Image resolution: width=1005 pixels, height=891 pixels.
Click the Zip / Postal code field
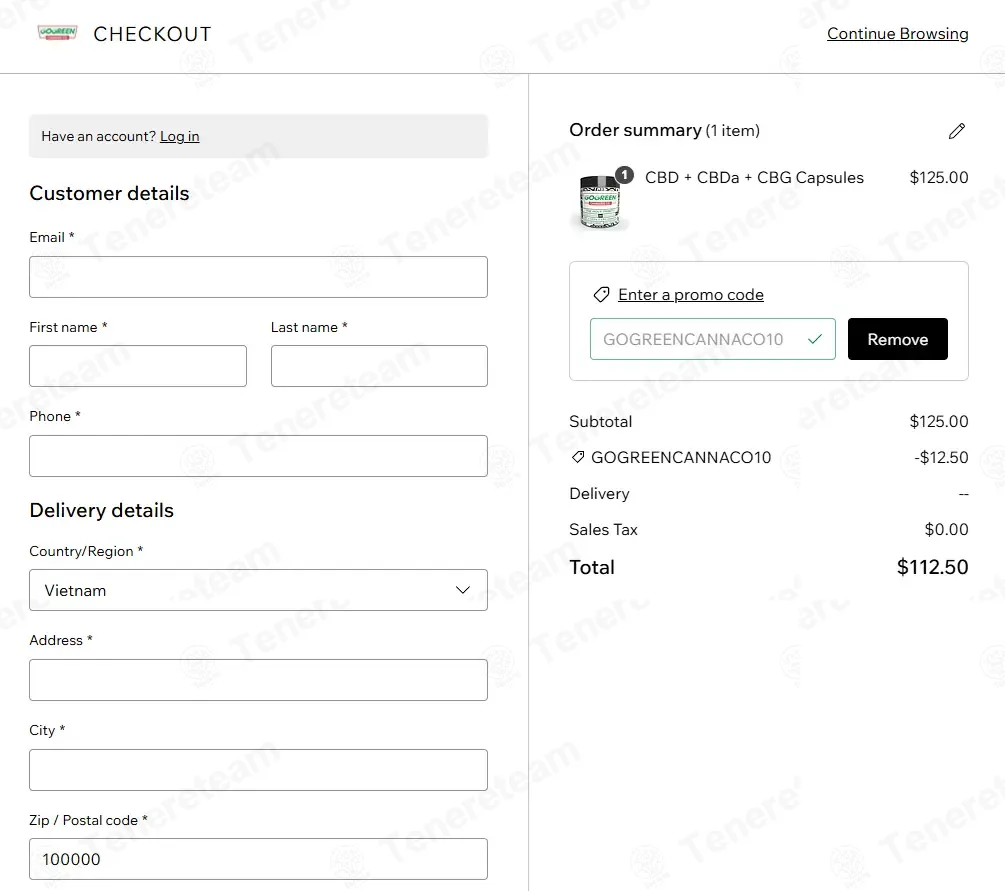click(258, 859)
